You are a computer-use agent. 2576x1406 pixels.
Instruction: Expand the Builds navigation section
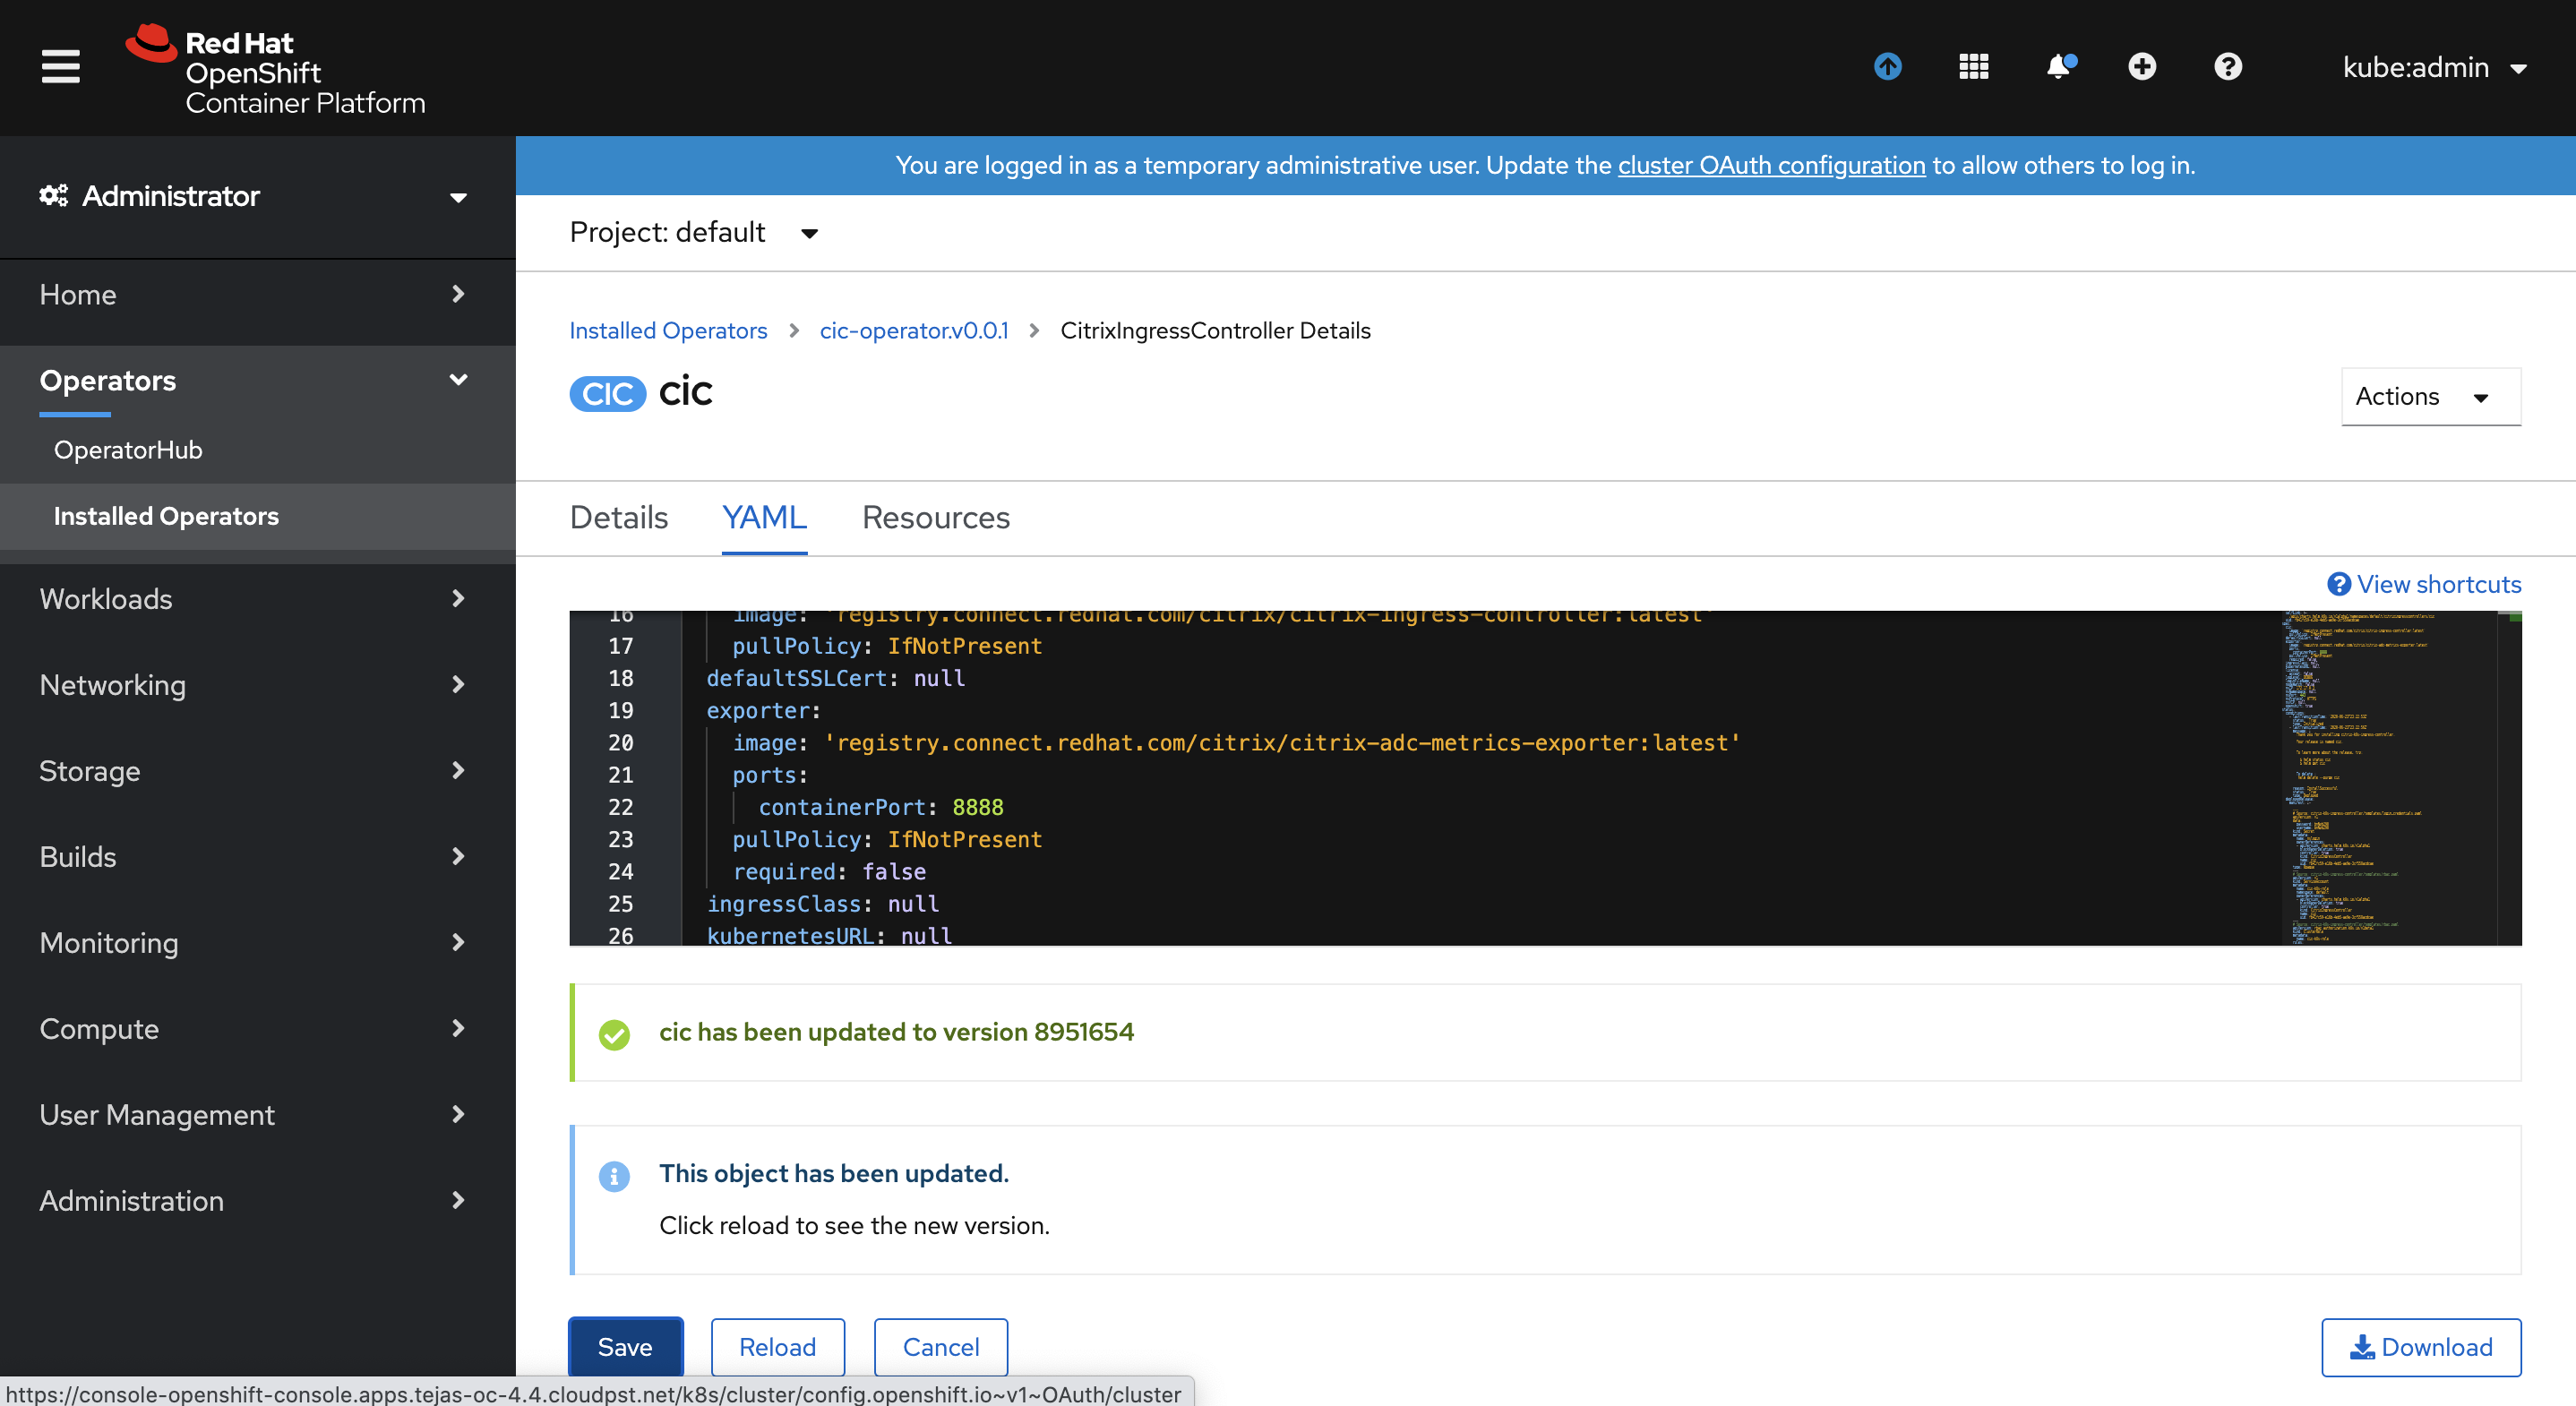point(258,857)
